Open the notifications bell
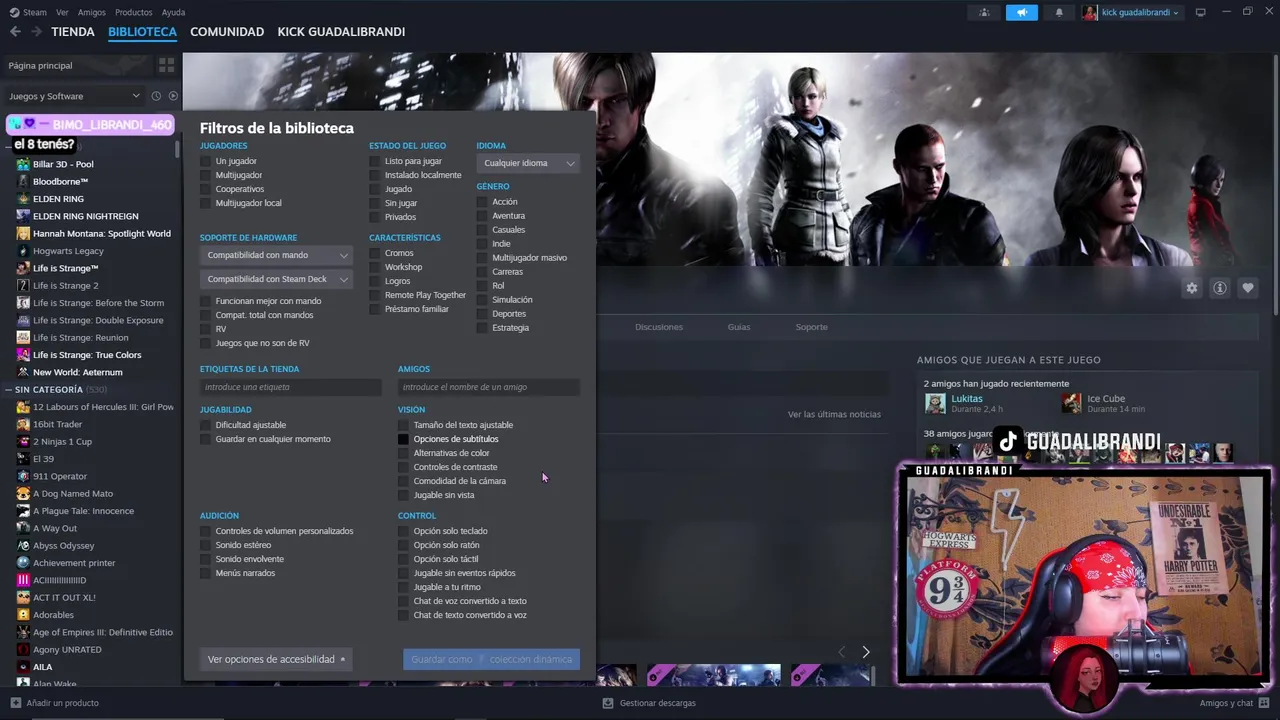The image size is (1280, 720). (x=1059, y=12)
